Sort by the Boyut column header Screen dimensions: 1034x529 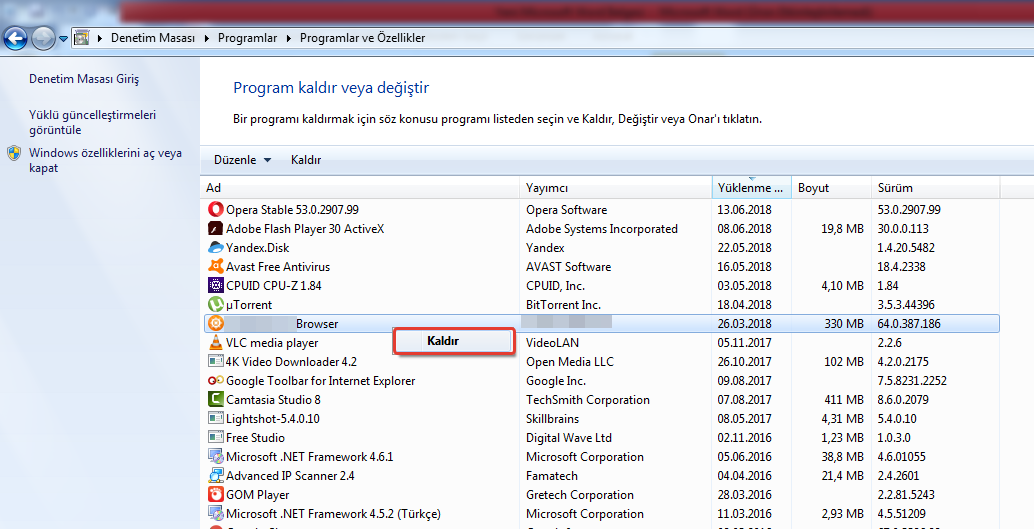813,188
